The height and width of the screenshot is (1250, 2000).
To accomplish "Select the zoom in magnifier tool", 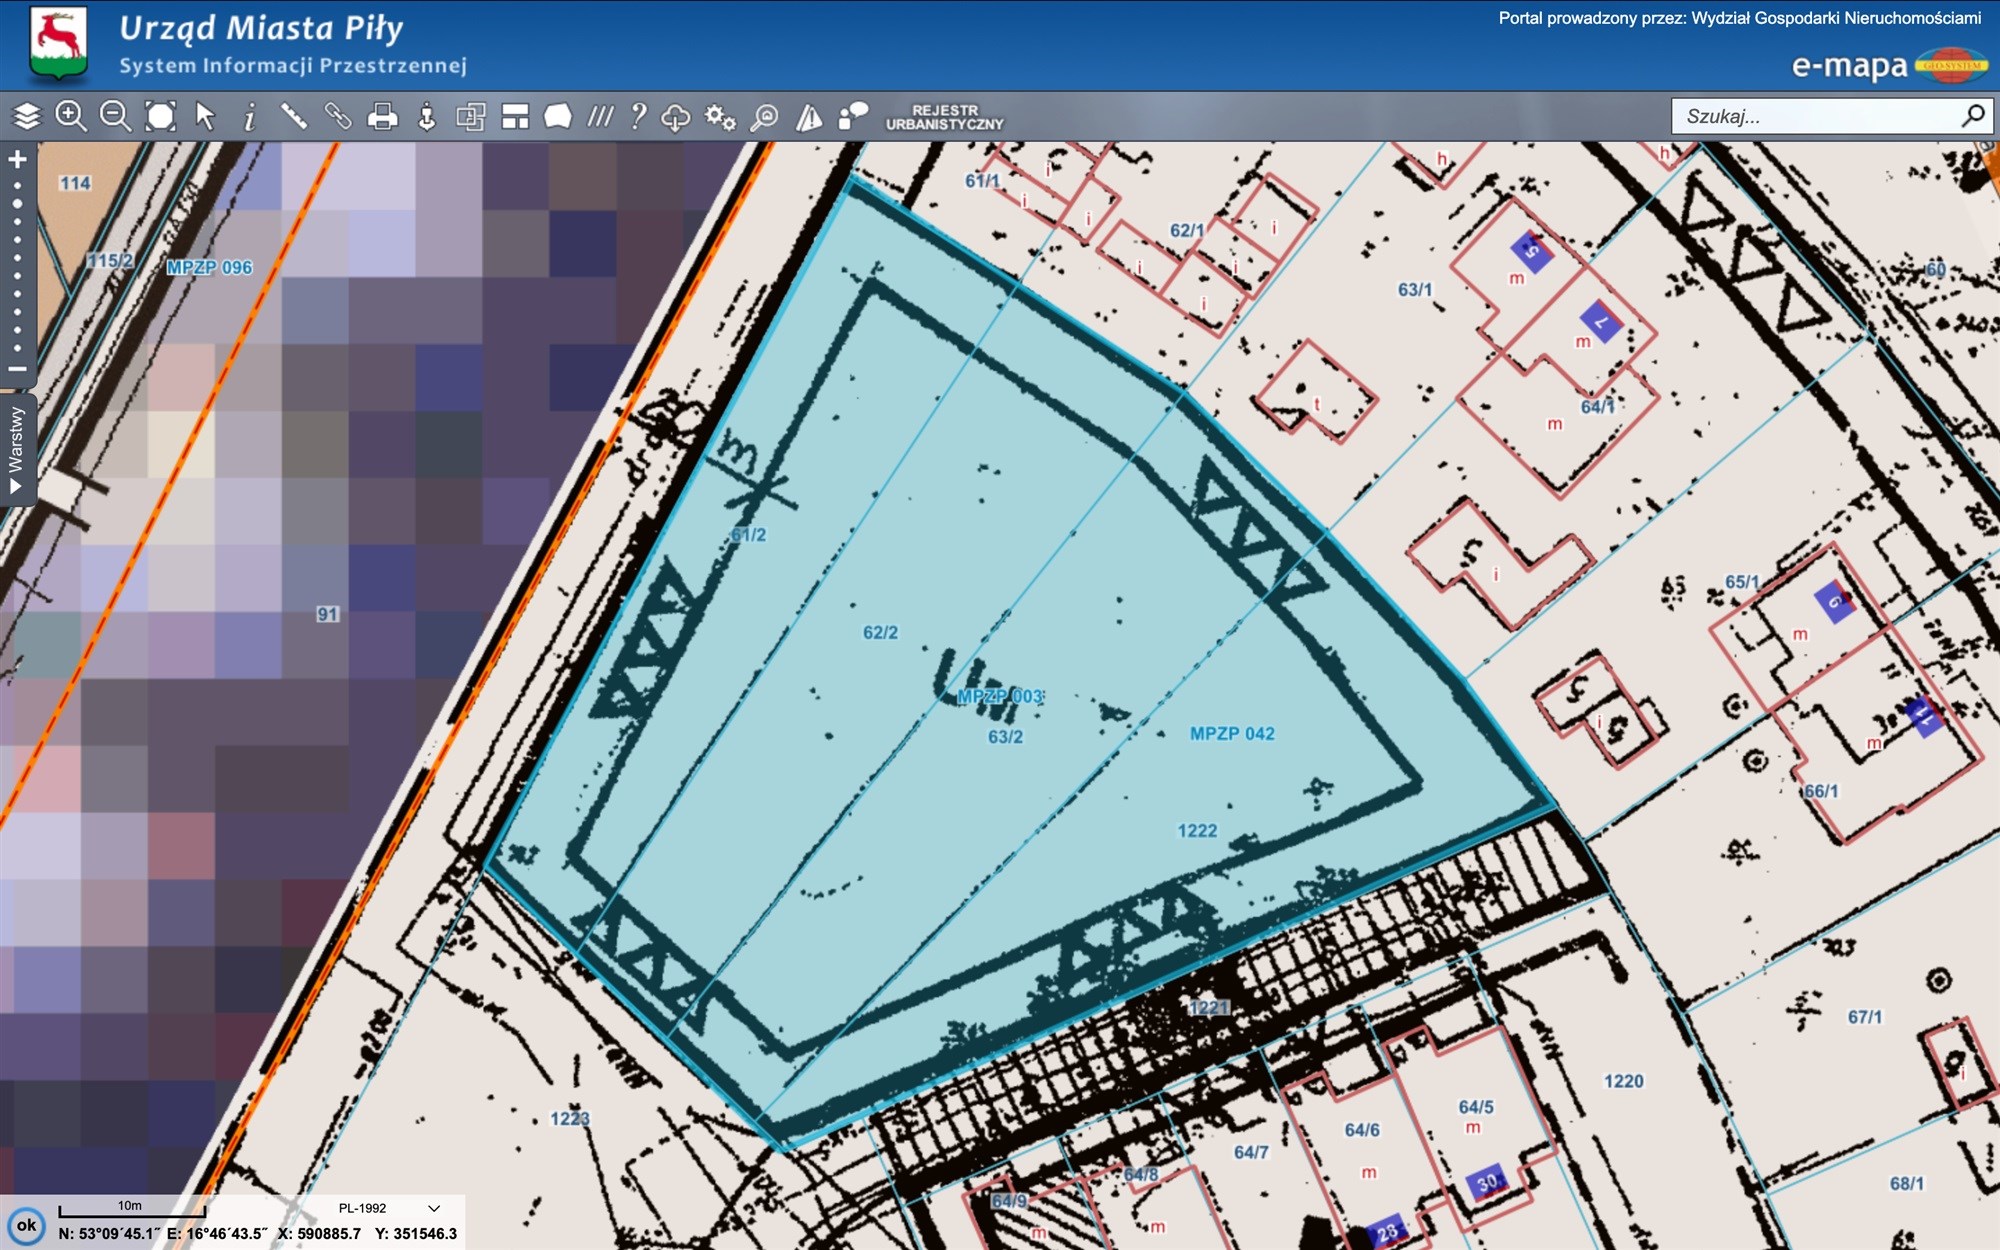I will 70,117.
